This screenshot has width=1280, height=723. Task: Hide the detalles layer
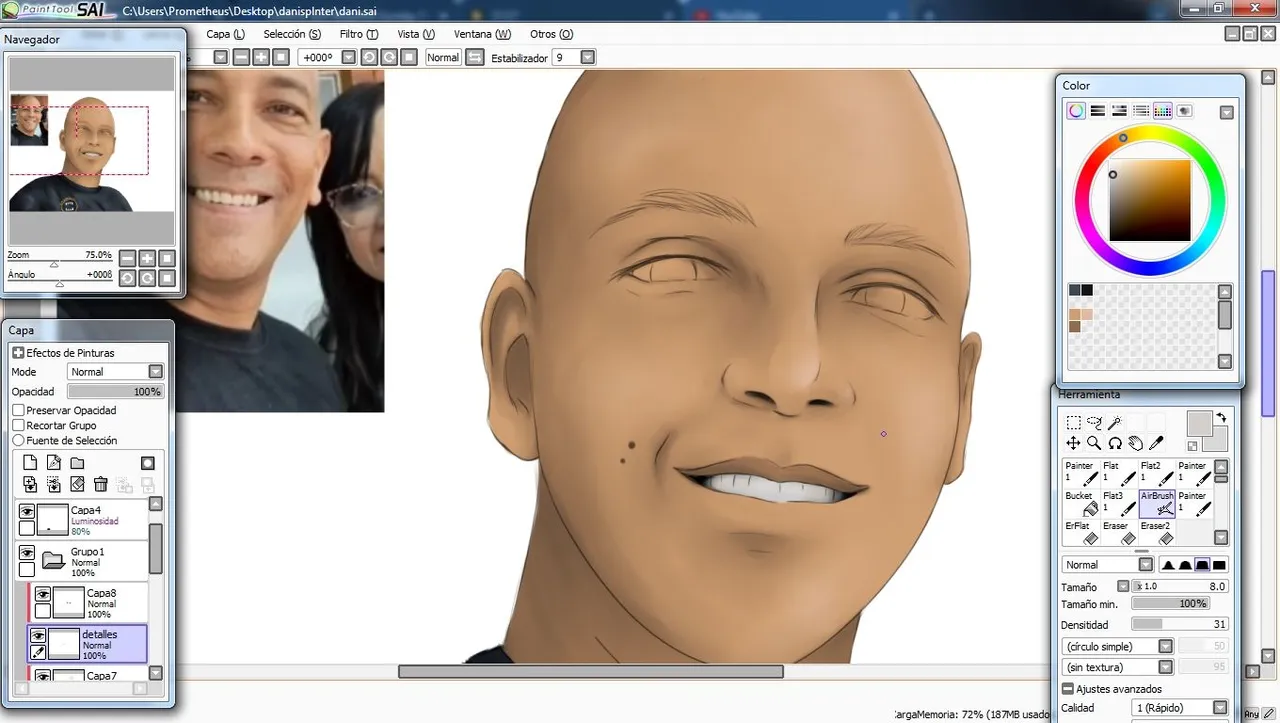pos(37,636)
